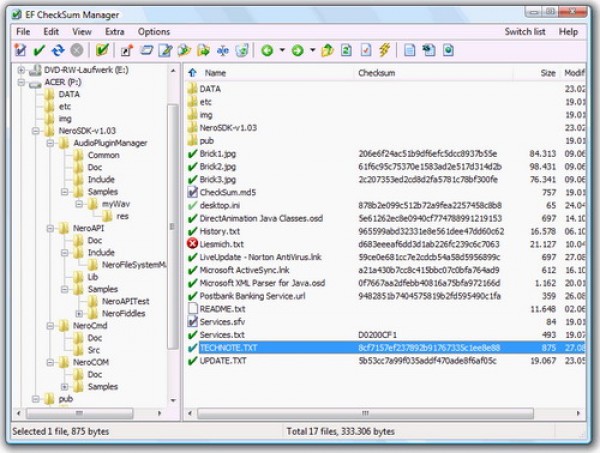Viewport: 600px width, 453px height.
Task: Click the rename toolbar icon
Action: point(223,50)
